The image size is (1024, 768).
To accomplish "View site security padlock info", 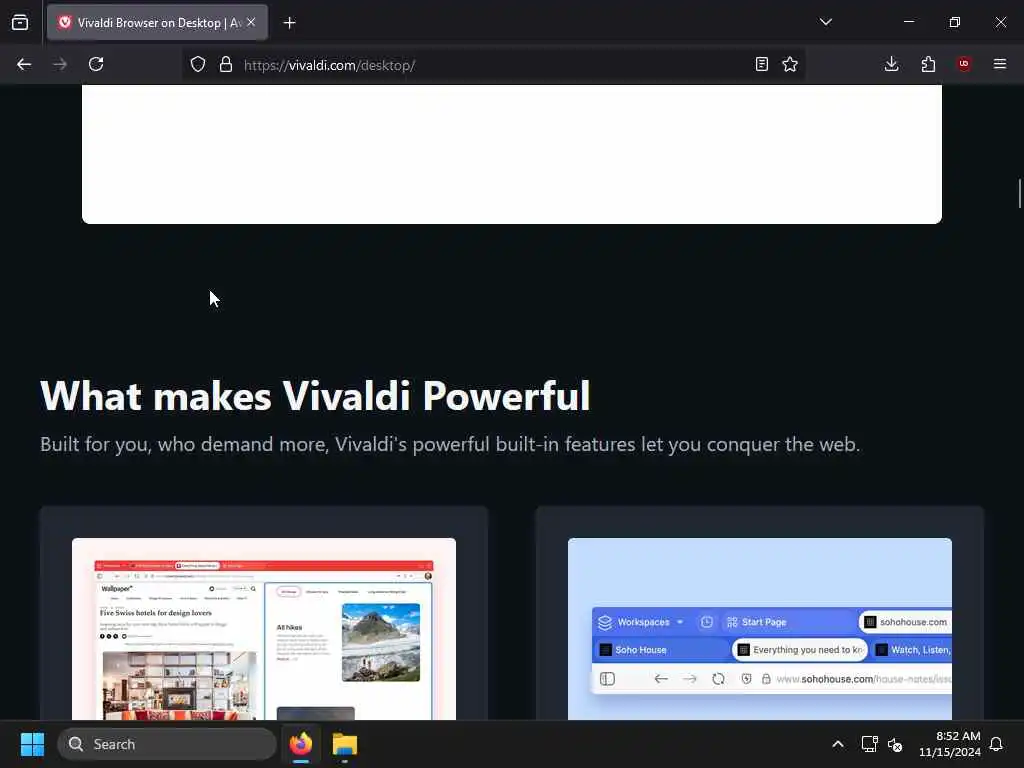I will 226,64.
